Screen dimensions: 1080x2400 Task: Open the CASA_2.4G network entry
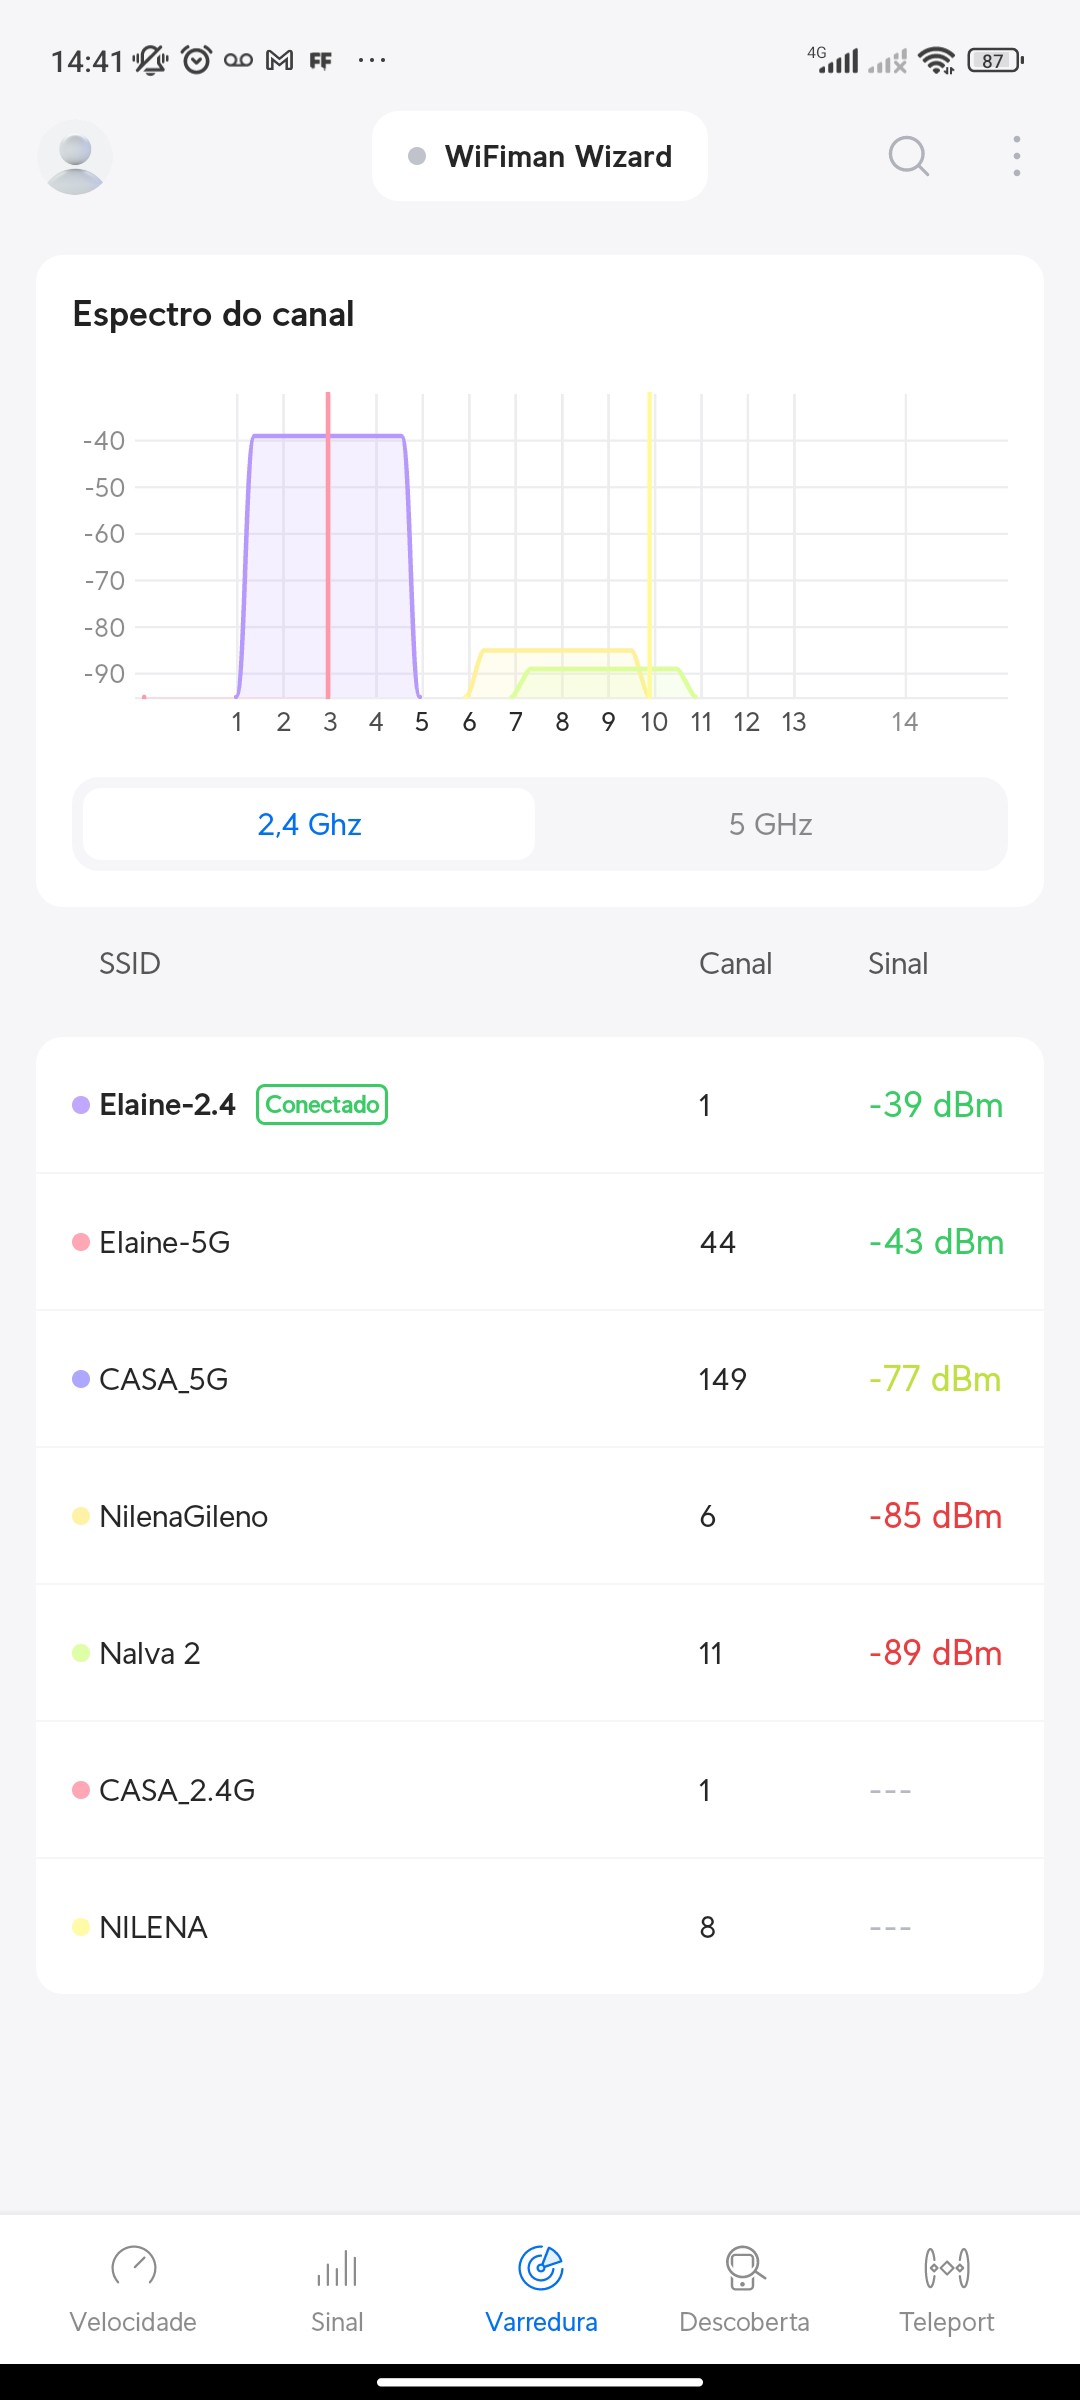(x=540, y=1790)
